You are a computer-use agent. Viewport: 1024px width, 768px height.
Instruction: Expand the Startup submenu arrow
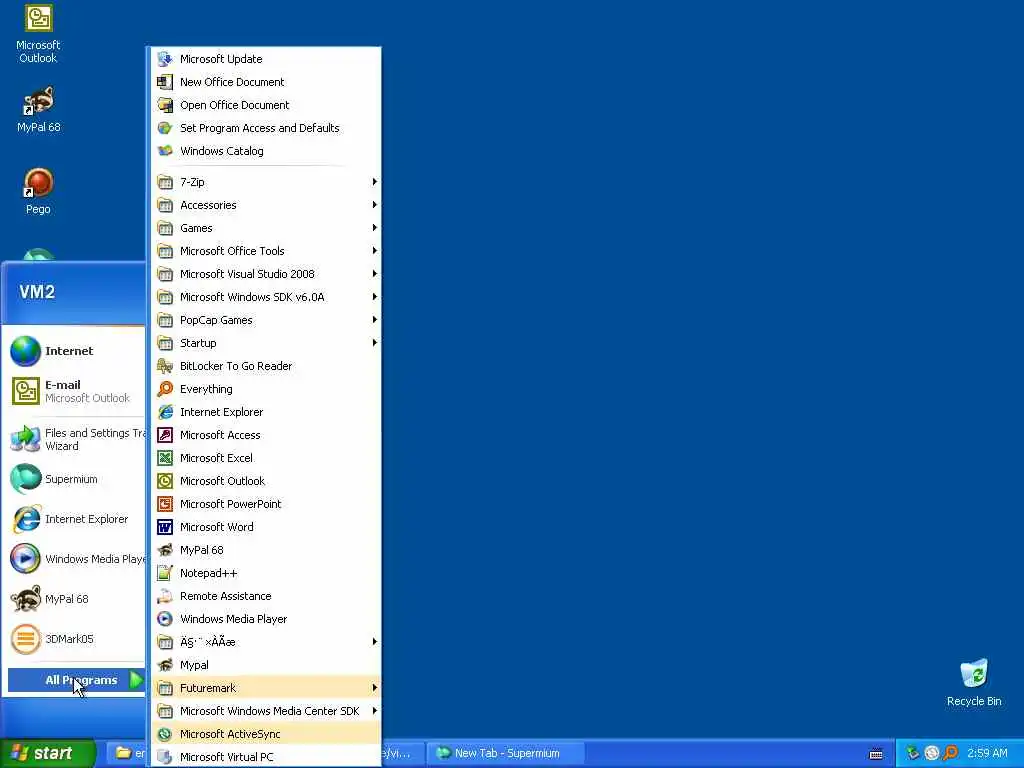coord(374,342)
